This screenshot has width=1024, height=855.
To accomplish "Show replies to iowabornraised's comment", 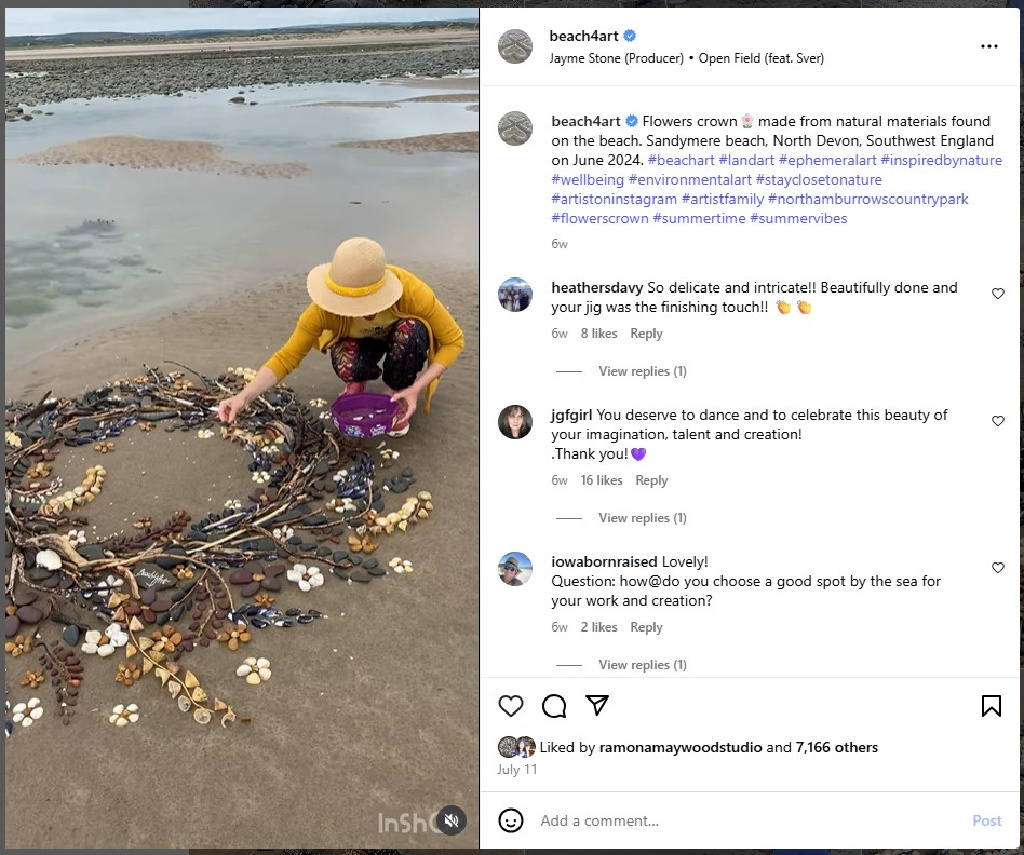I will (x=642, y=665).
